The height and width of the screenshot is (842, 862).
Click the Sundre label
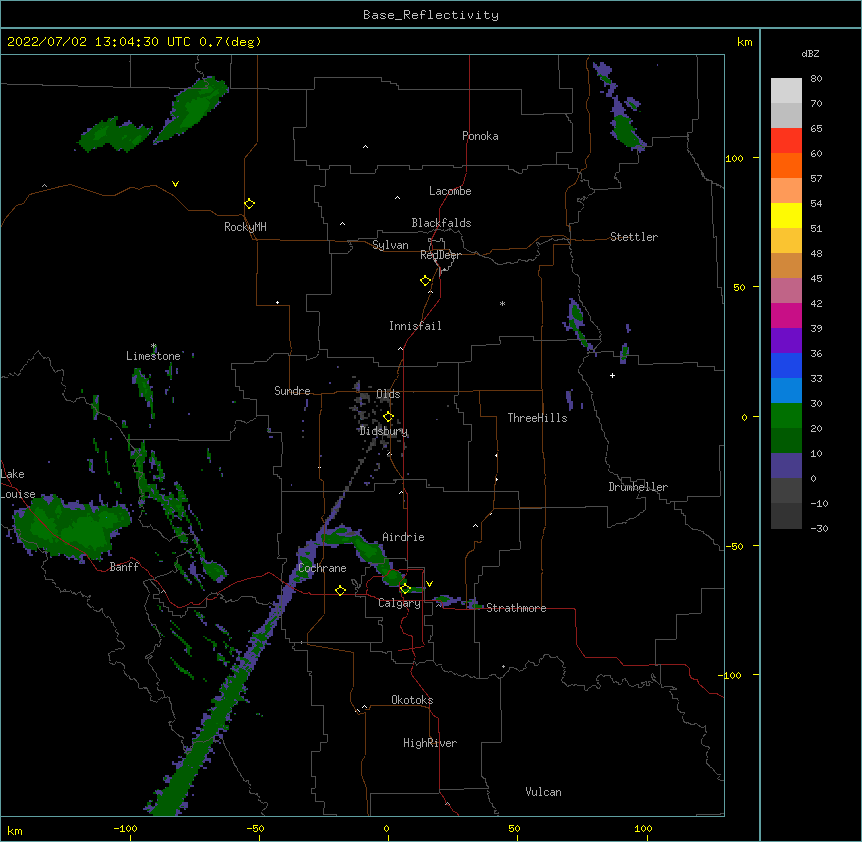pyautogui.click(x=292, y=391)
